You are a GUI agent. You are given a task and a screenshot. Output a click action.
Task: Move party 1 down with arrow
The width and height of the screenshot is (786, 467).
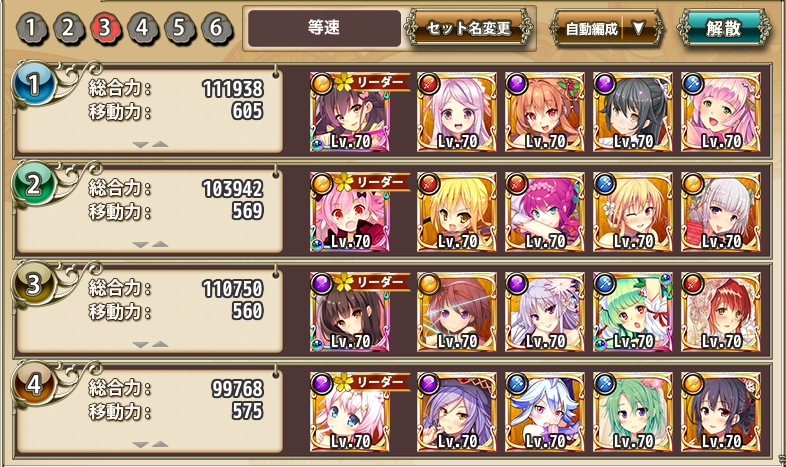(x=140, y=145)
